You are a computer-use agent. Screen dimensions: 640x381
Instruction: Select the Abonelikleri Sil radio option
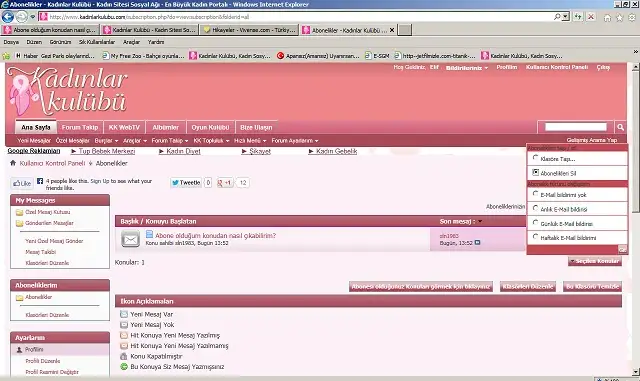pos(536,172)
